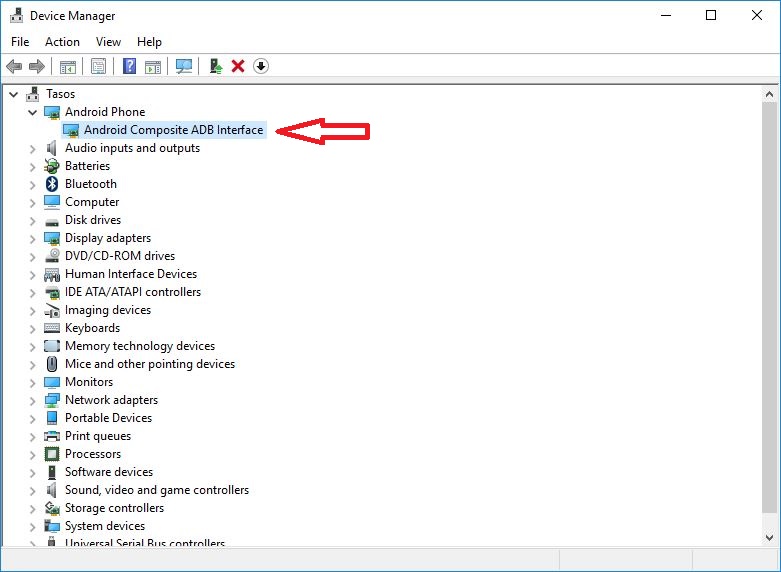Screen dimensions: 781x572
Task: Click the blue Help question mark icon
Action: (129, 66)
